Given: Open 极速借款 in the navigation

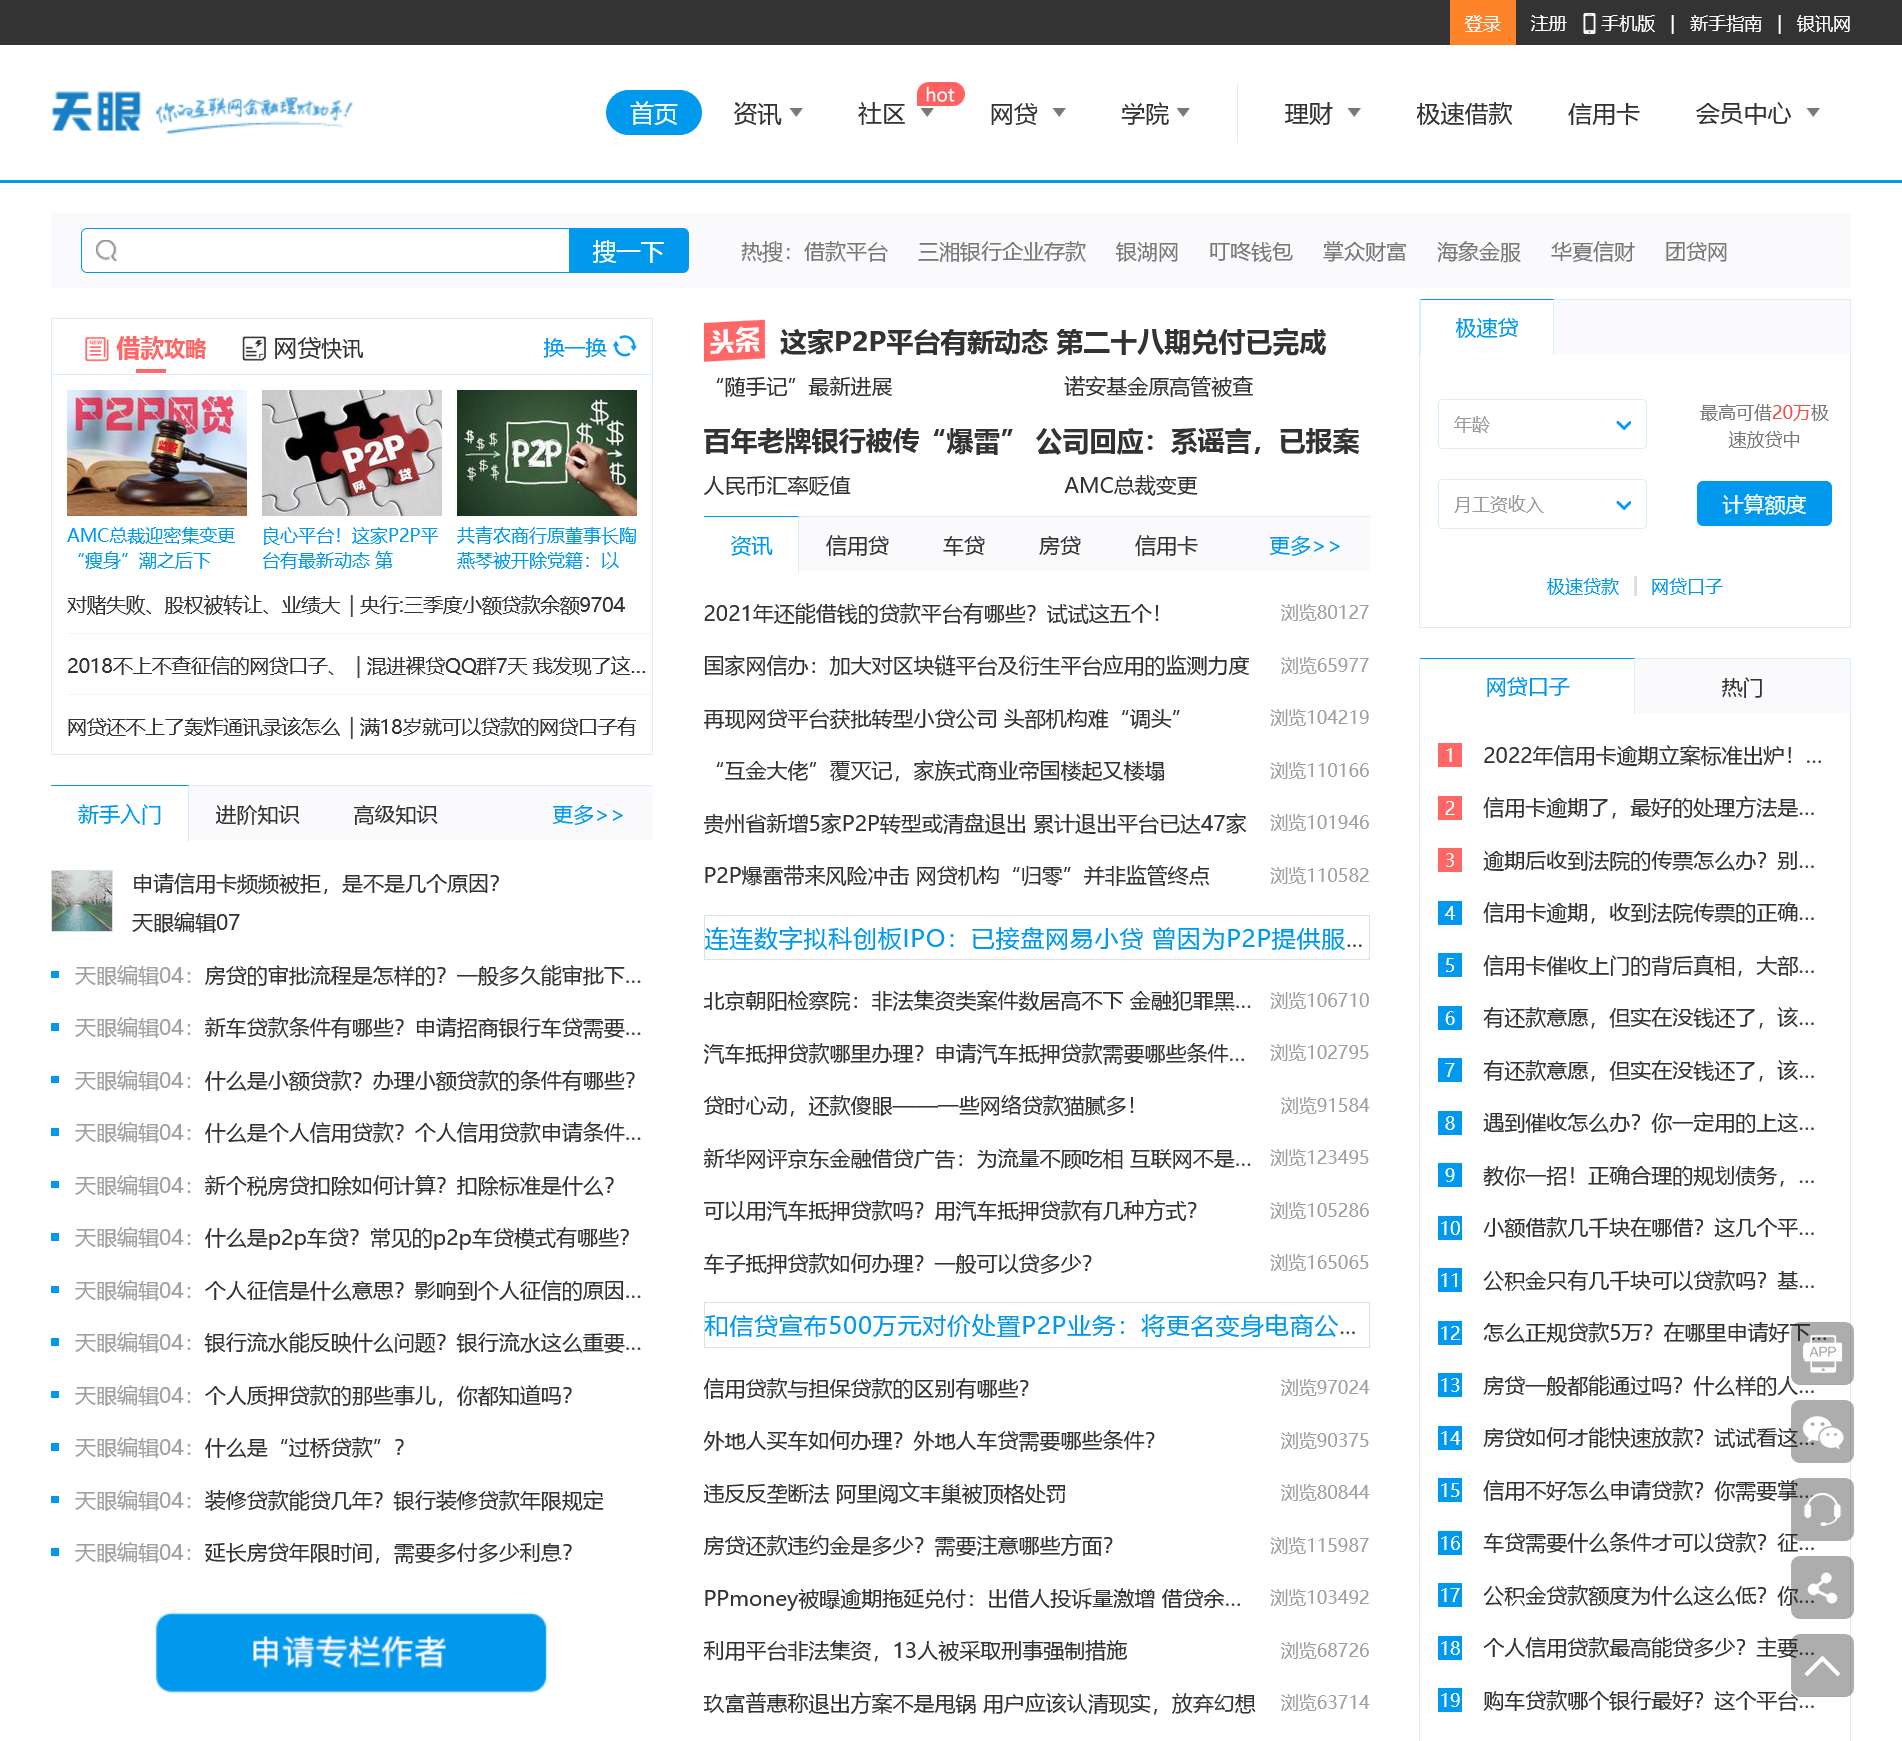Looking at the screenshot, I should point(1464,114).
